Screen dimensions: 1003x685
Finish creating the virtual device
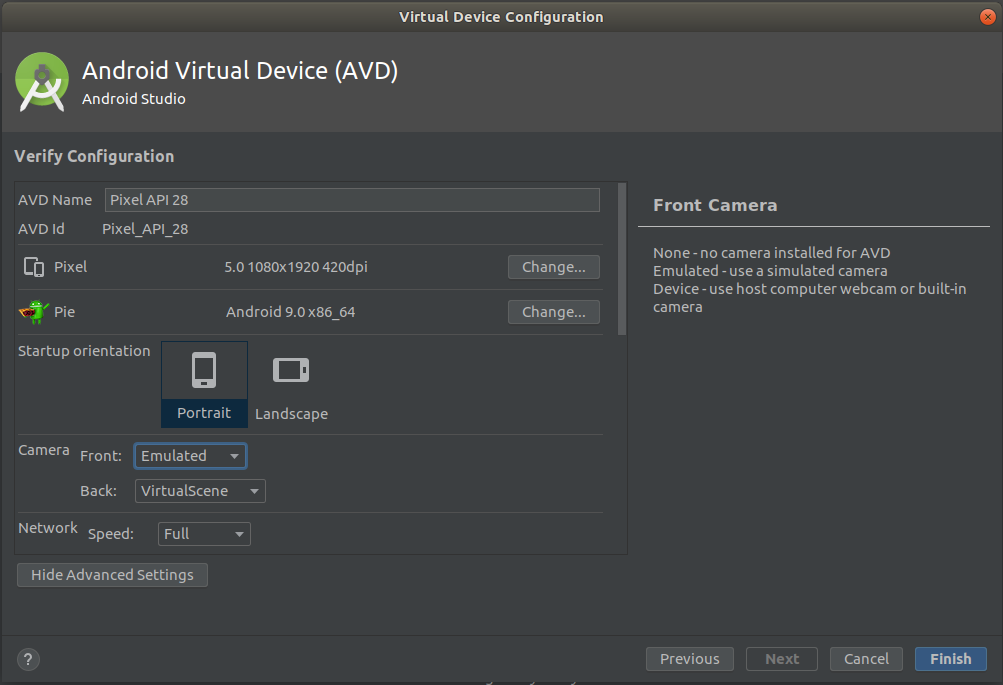pyautogui.click(x=950, y=658)
